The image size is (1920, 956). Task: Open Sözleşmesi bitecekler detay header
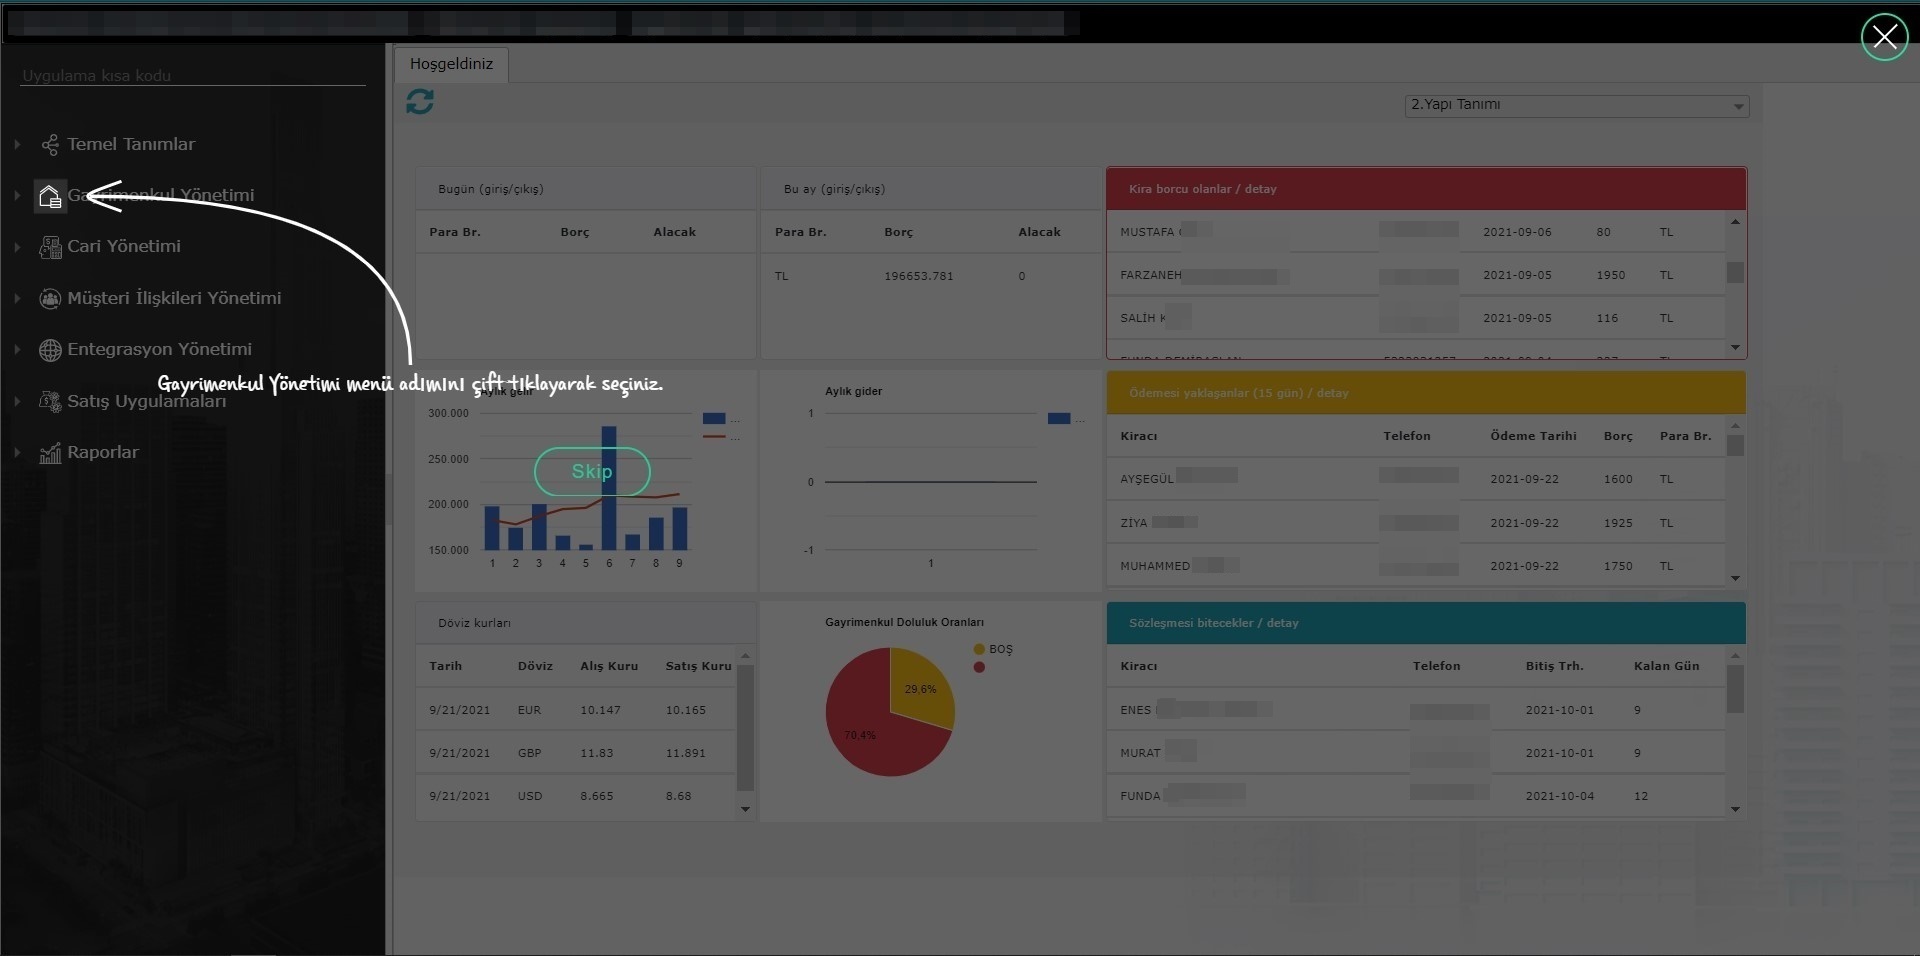click(1213, 623)
